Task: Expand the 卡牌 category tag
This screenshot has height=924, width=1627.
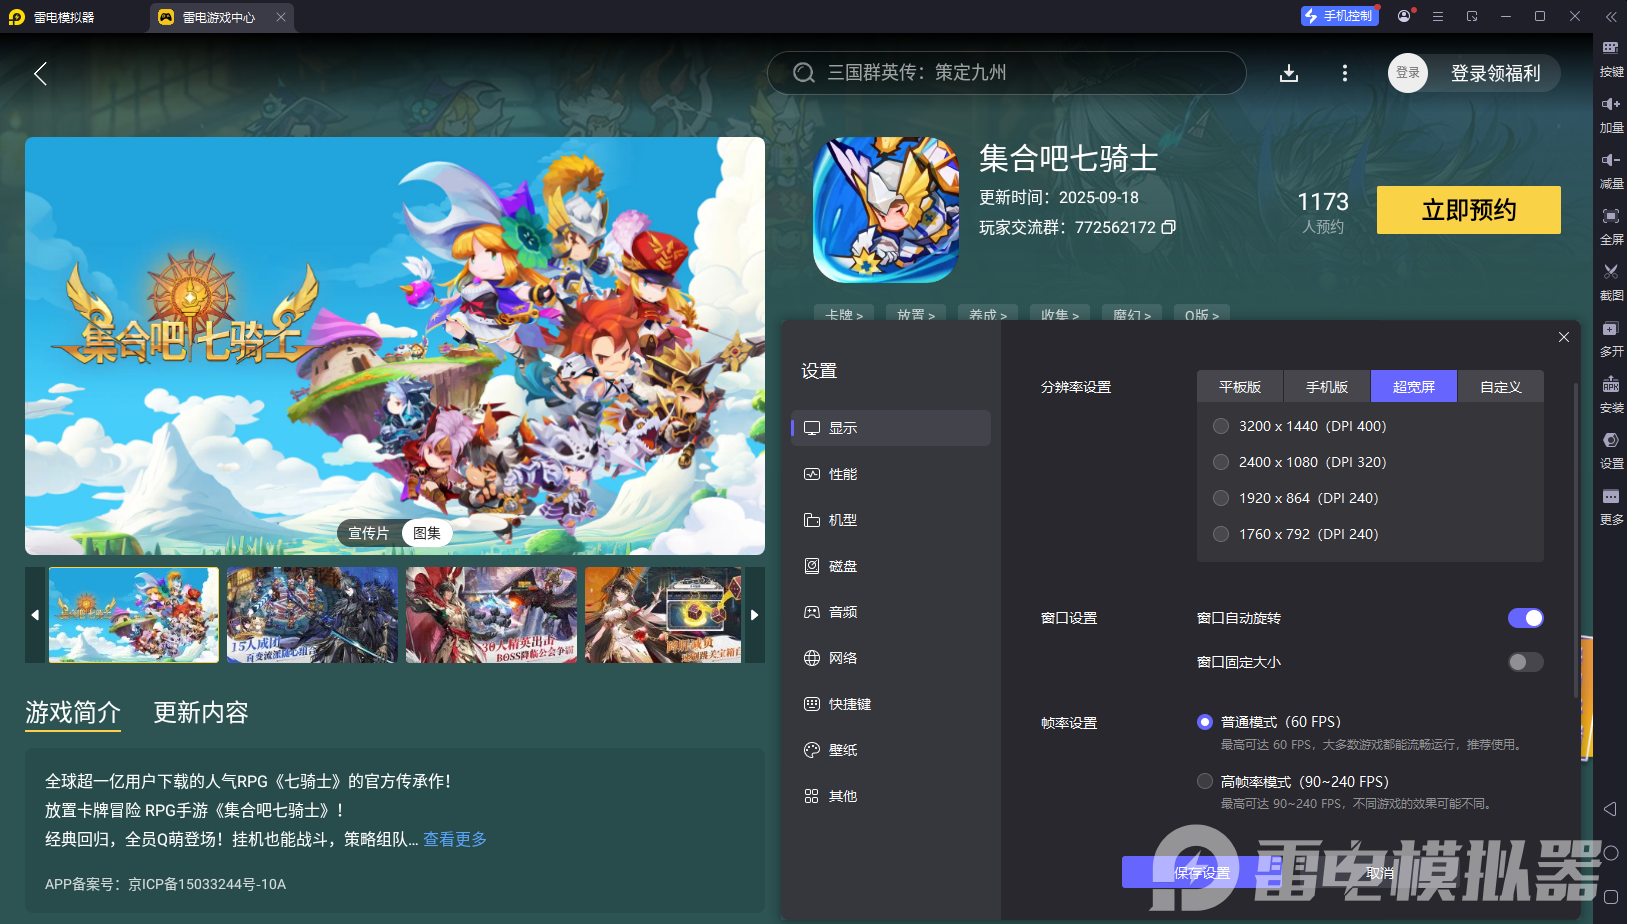Action: (x=843, y=315)
